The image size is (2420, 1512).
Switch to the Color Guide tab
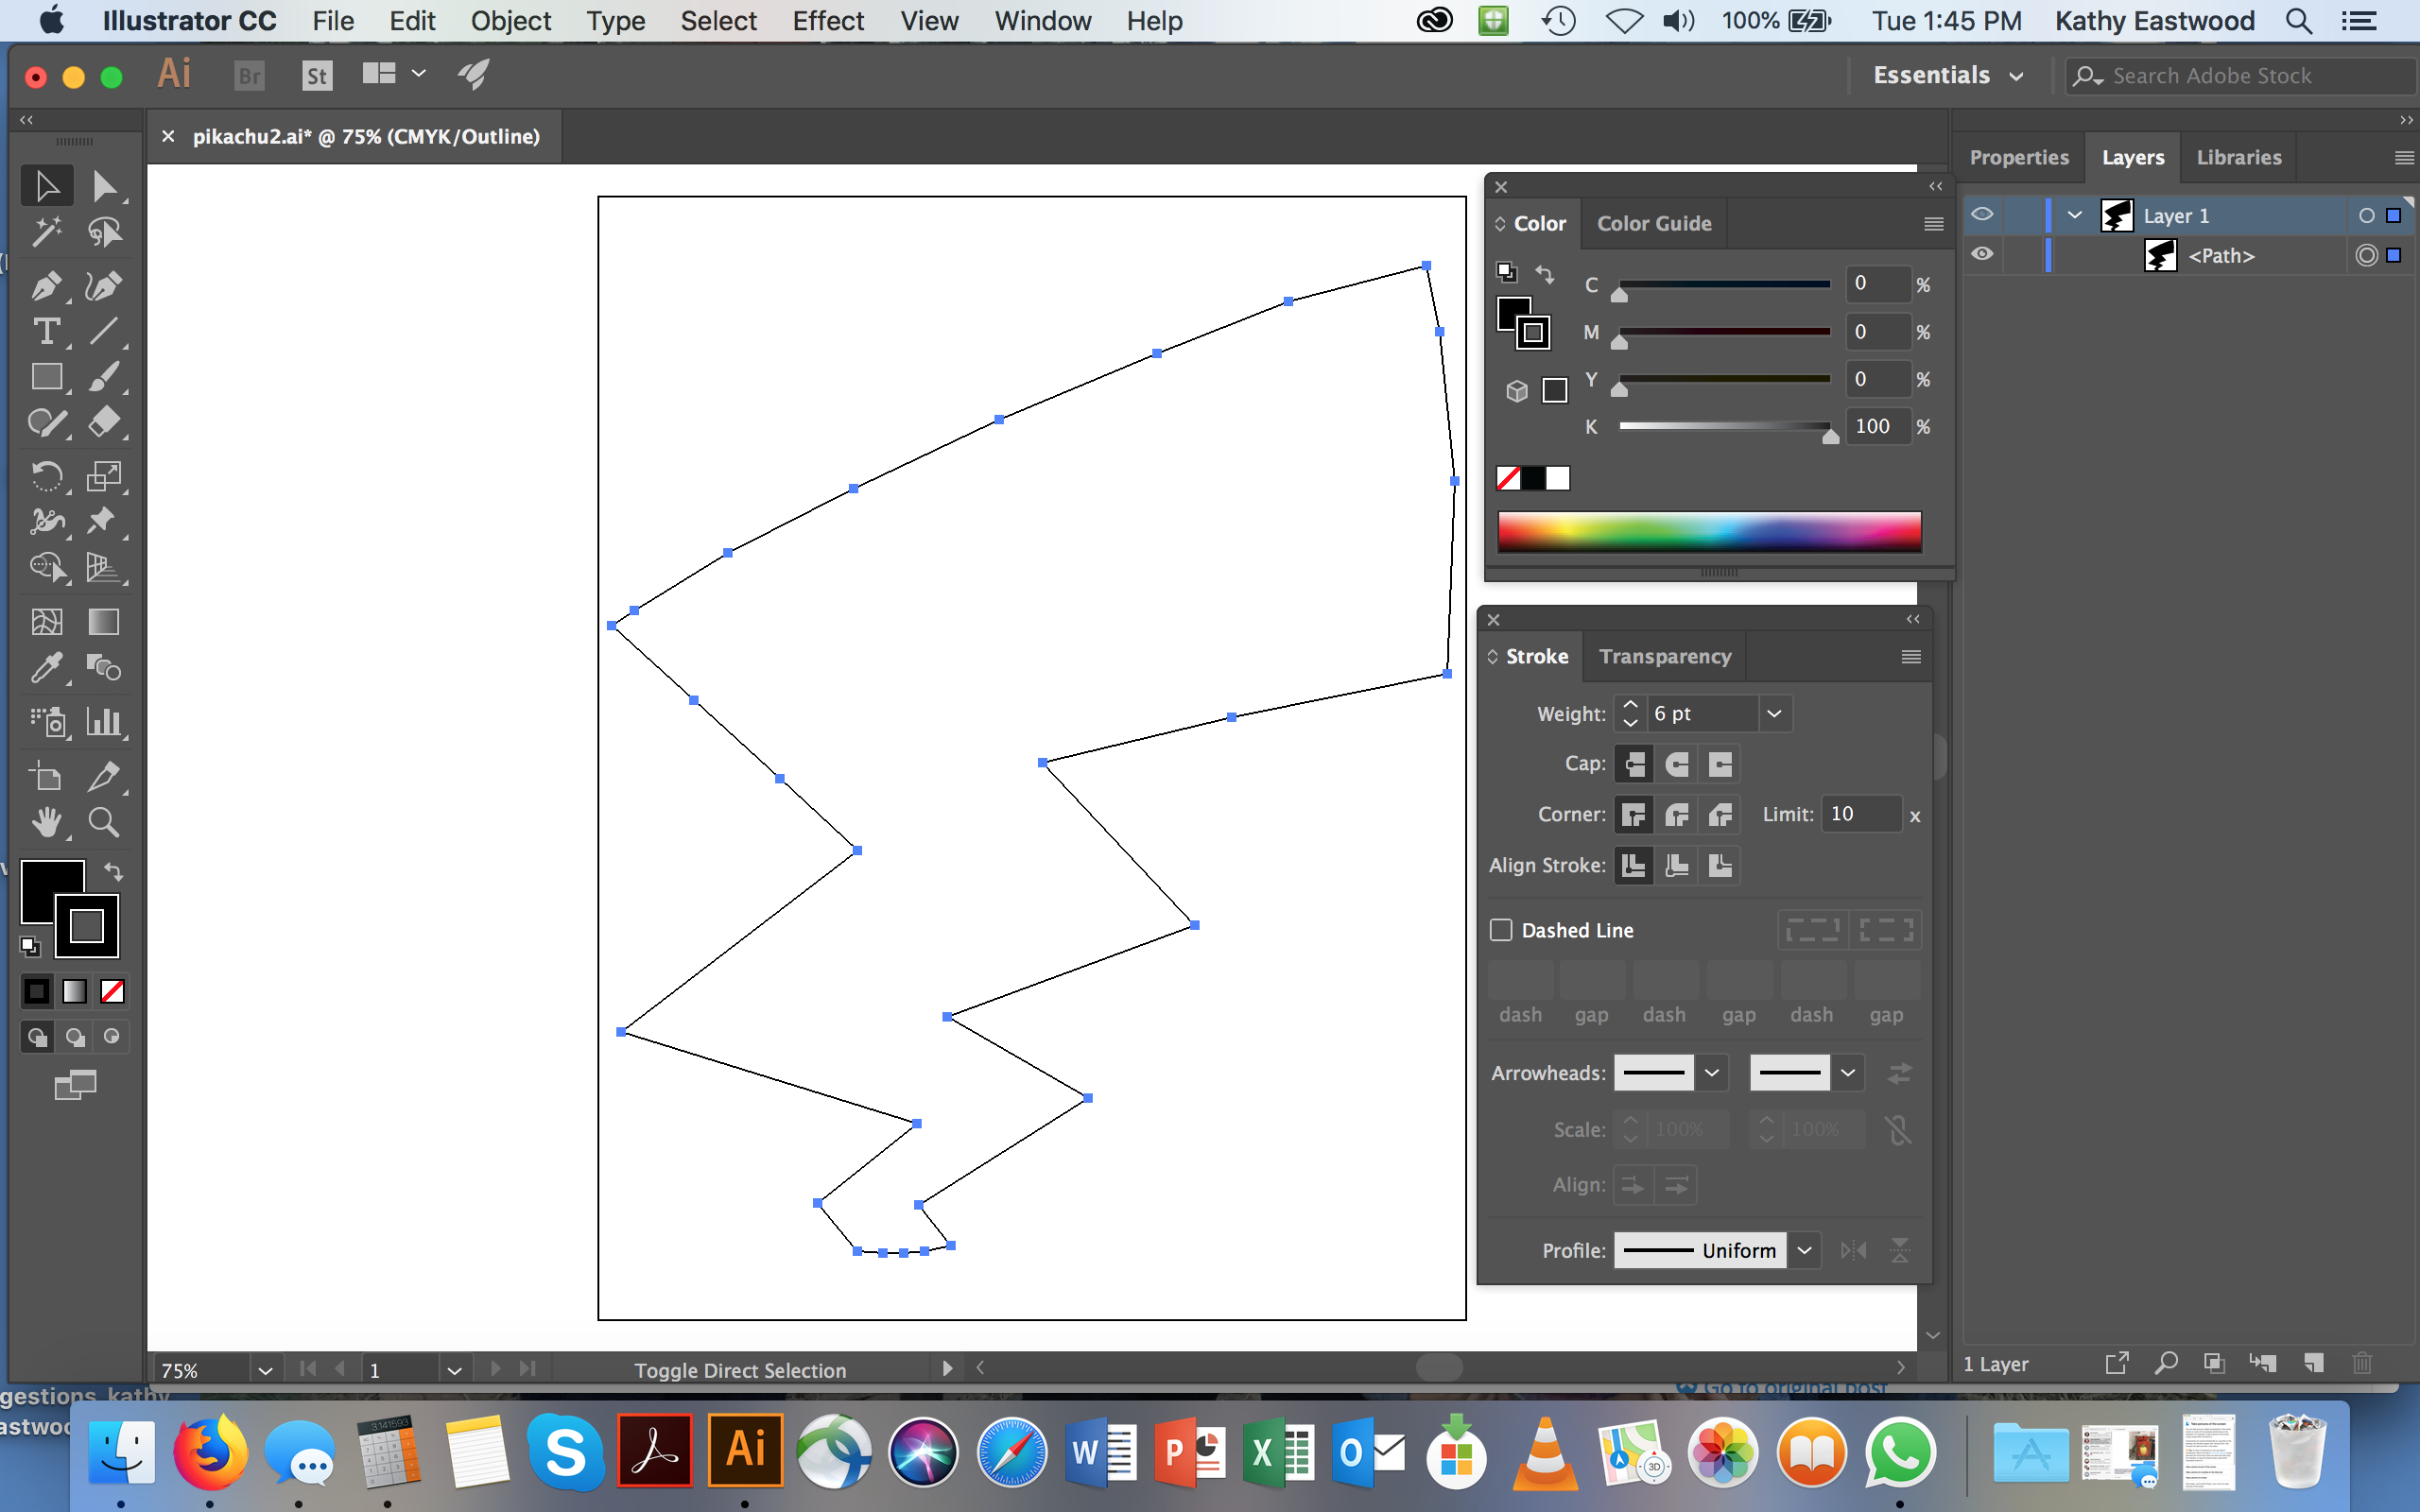point(1654,224)
